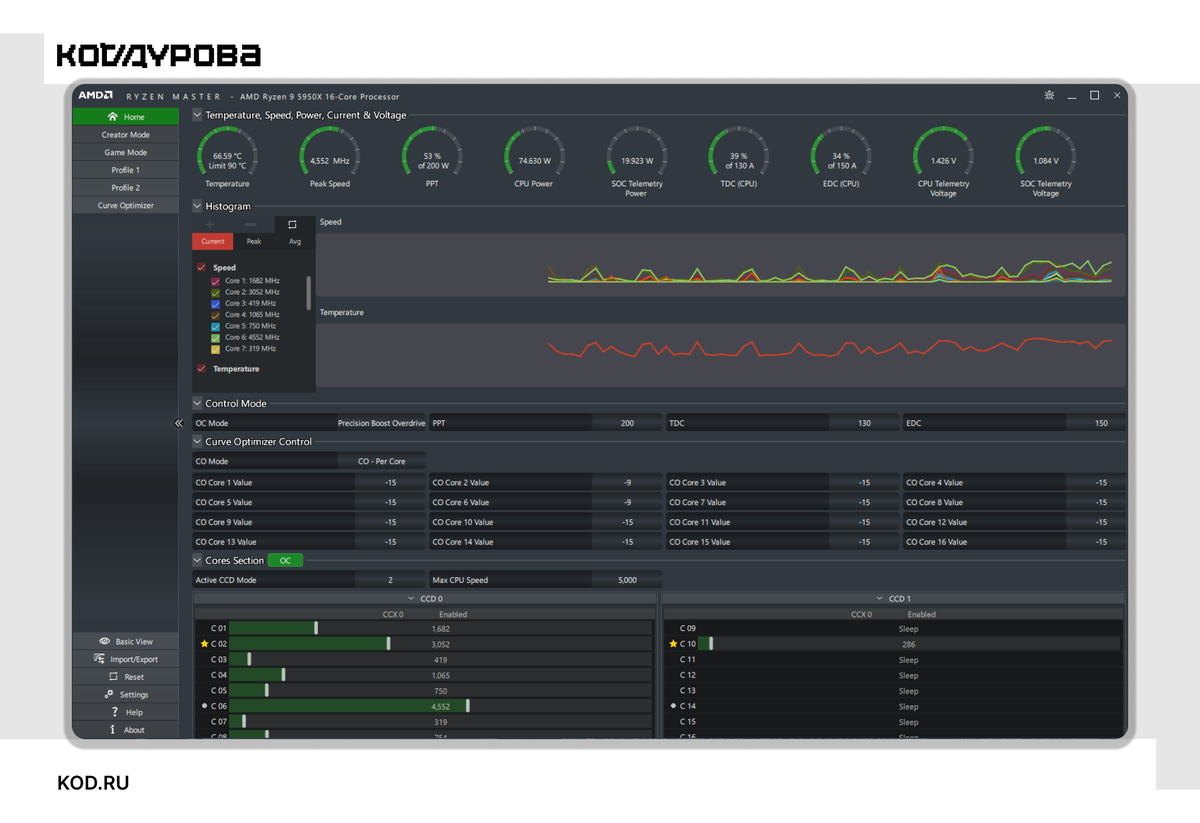The width and height of the screenshot is (1200, 823).
Task: Click the gold star beside C 10
Action: (673, 644)
